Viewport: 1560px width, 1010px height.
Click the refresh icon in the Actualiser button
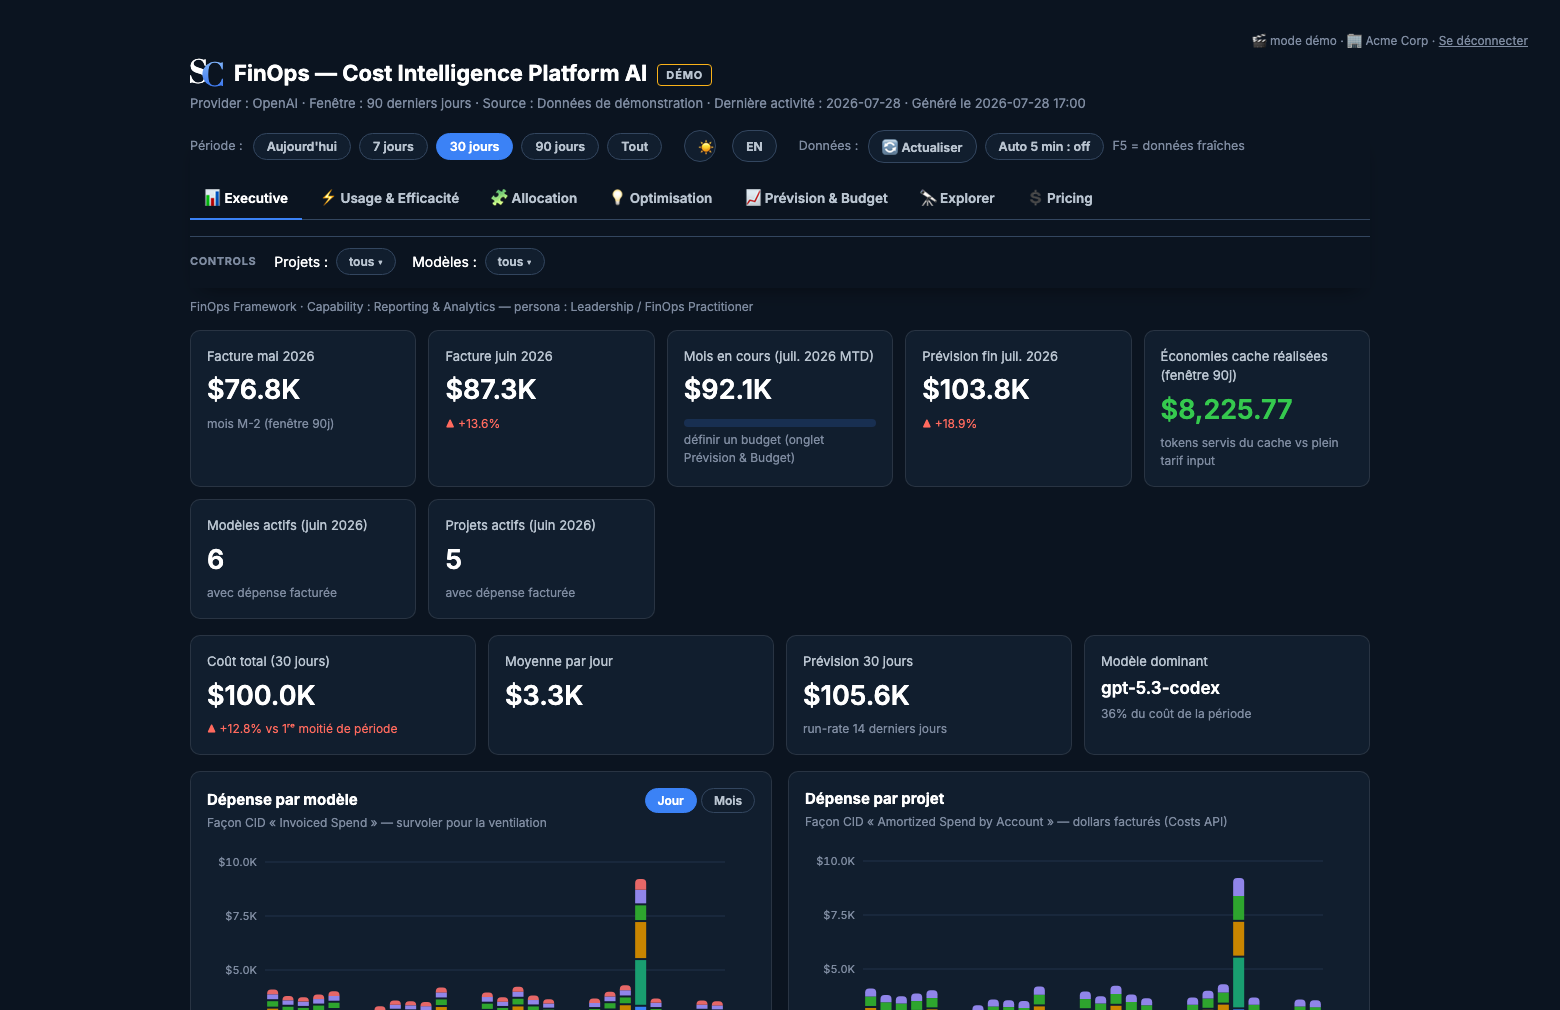tap(890, 146)
